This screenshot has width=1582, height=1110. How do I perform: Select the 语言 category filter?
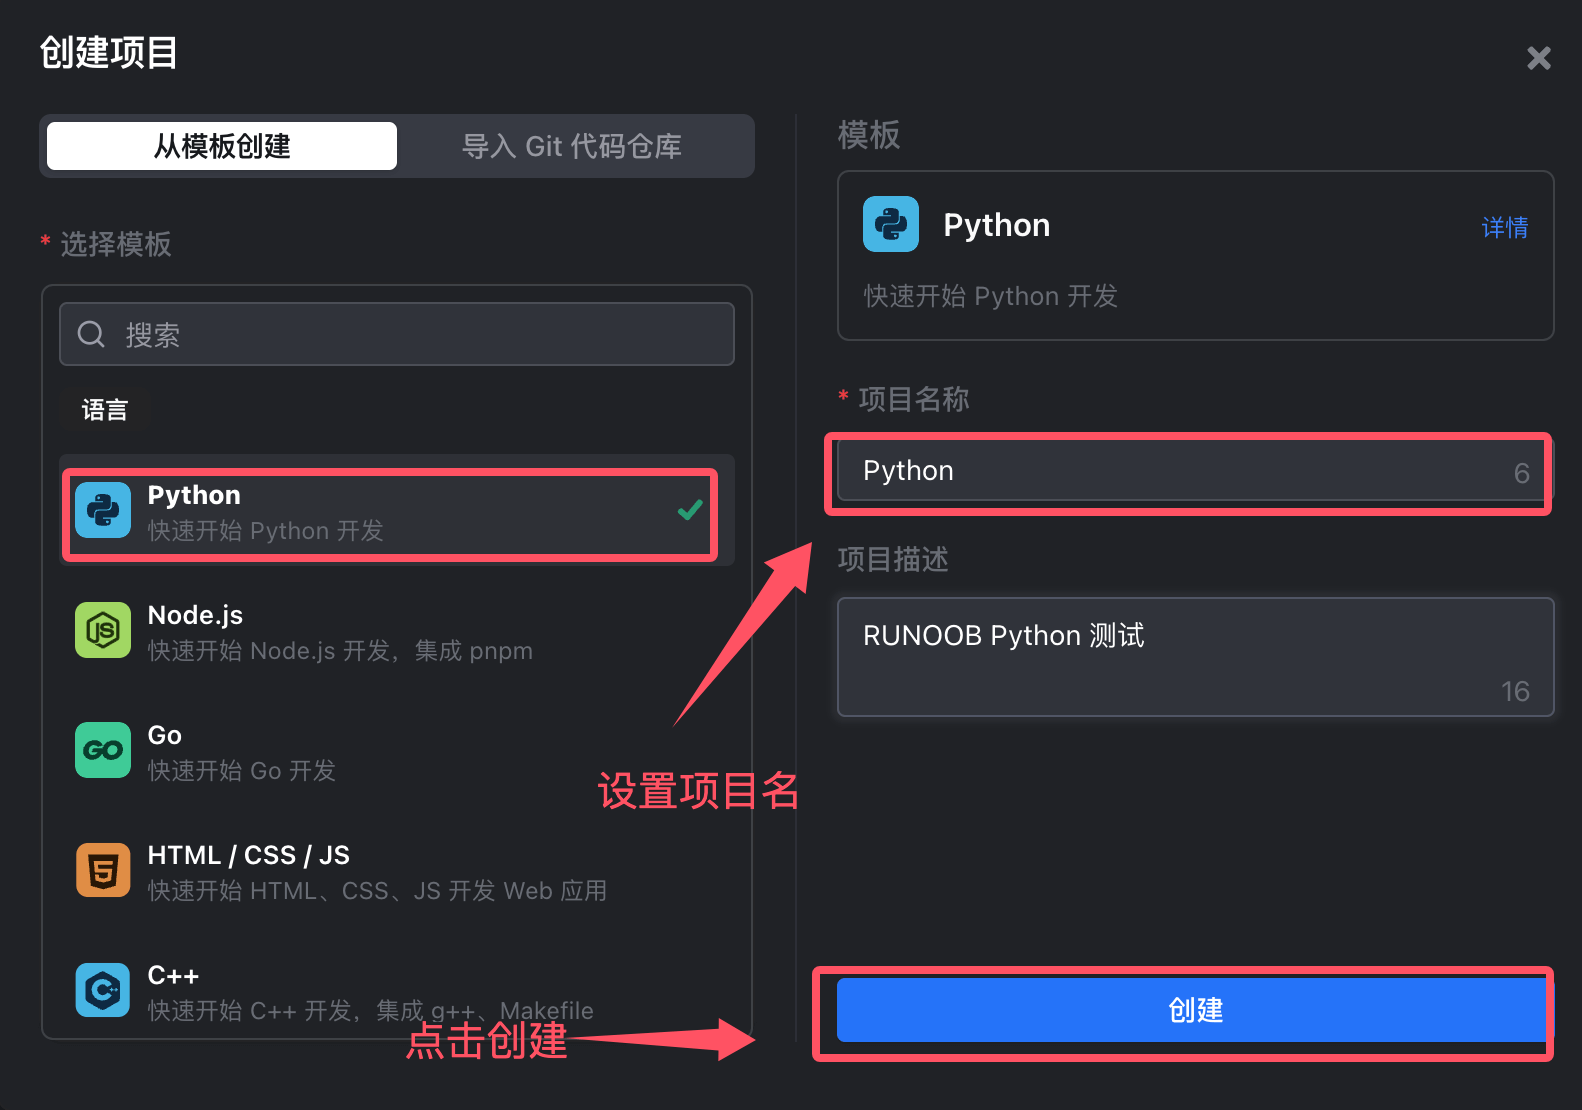pyautogui.click(x=105, y=410)
